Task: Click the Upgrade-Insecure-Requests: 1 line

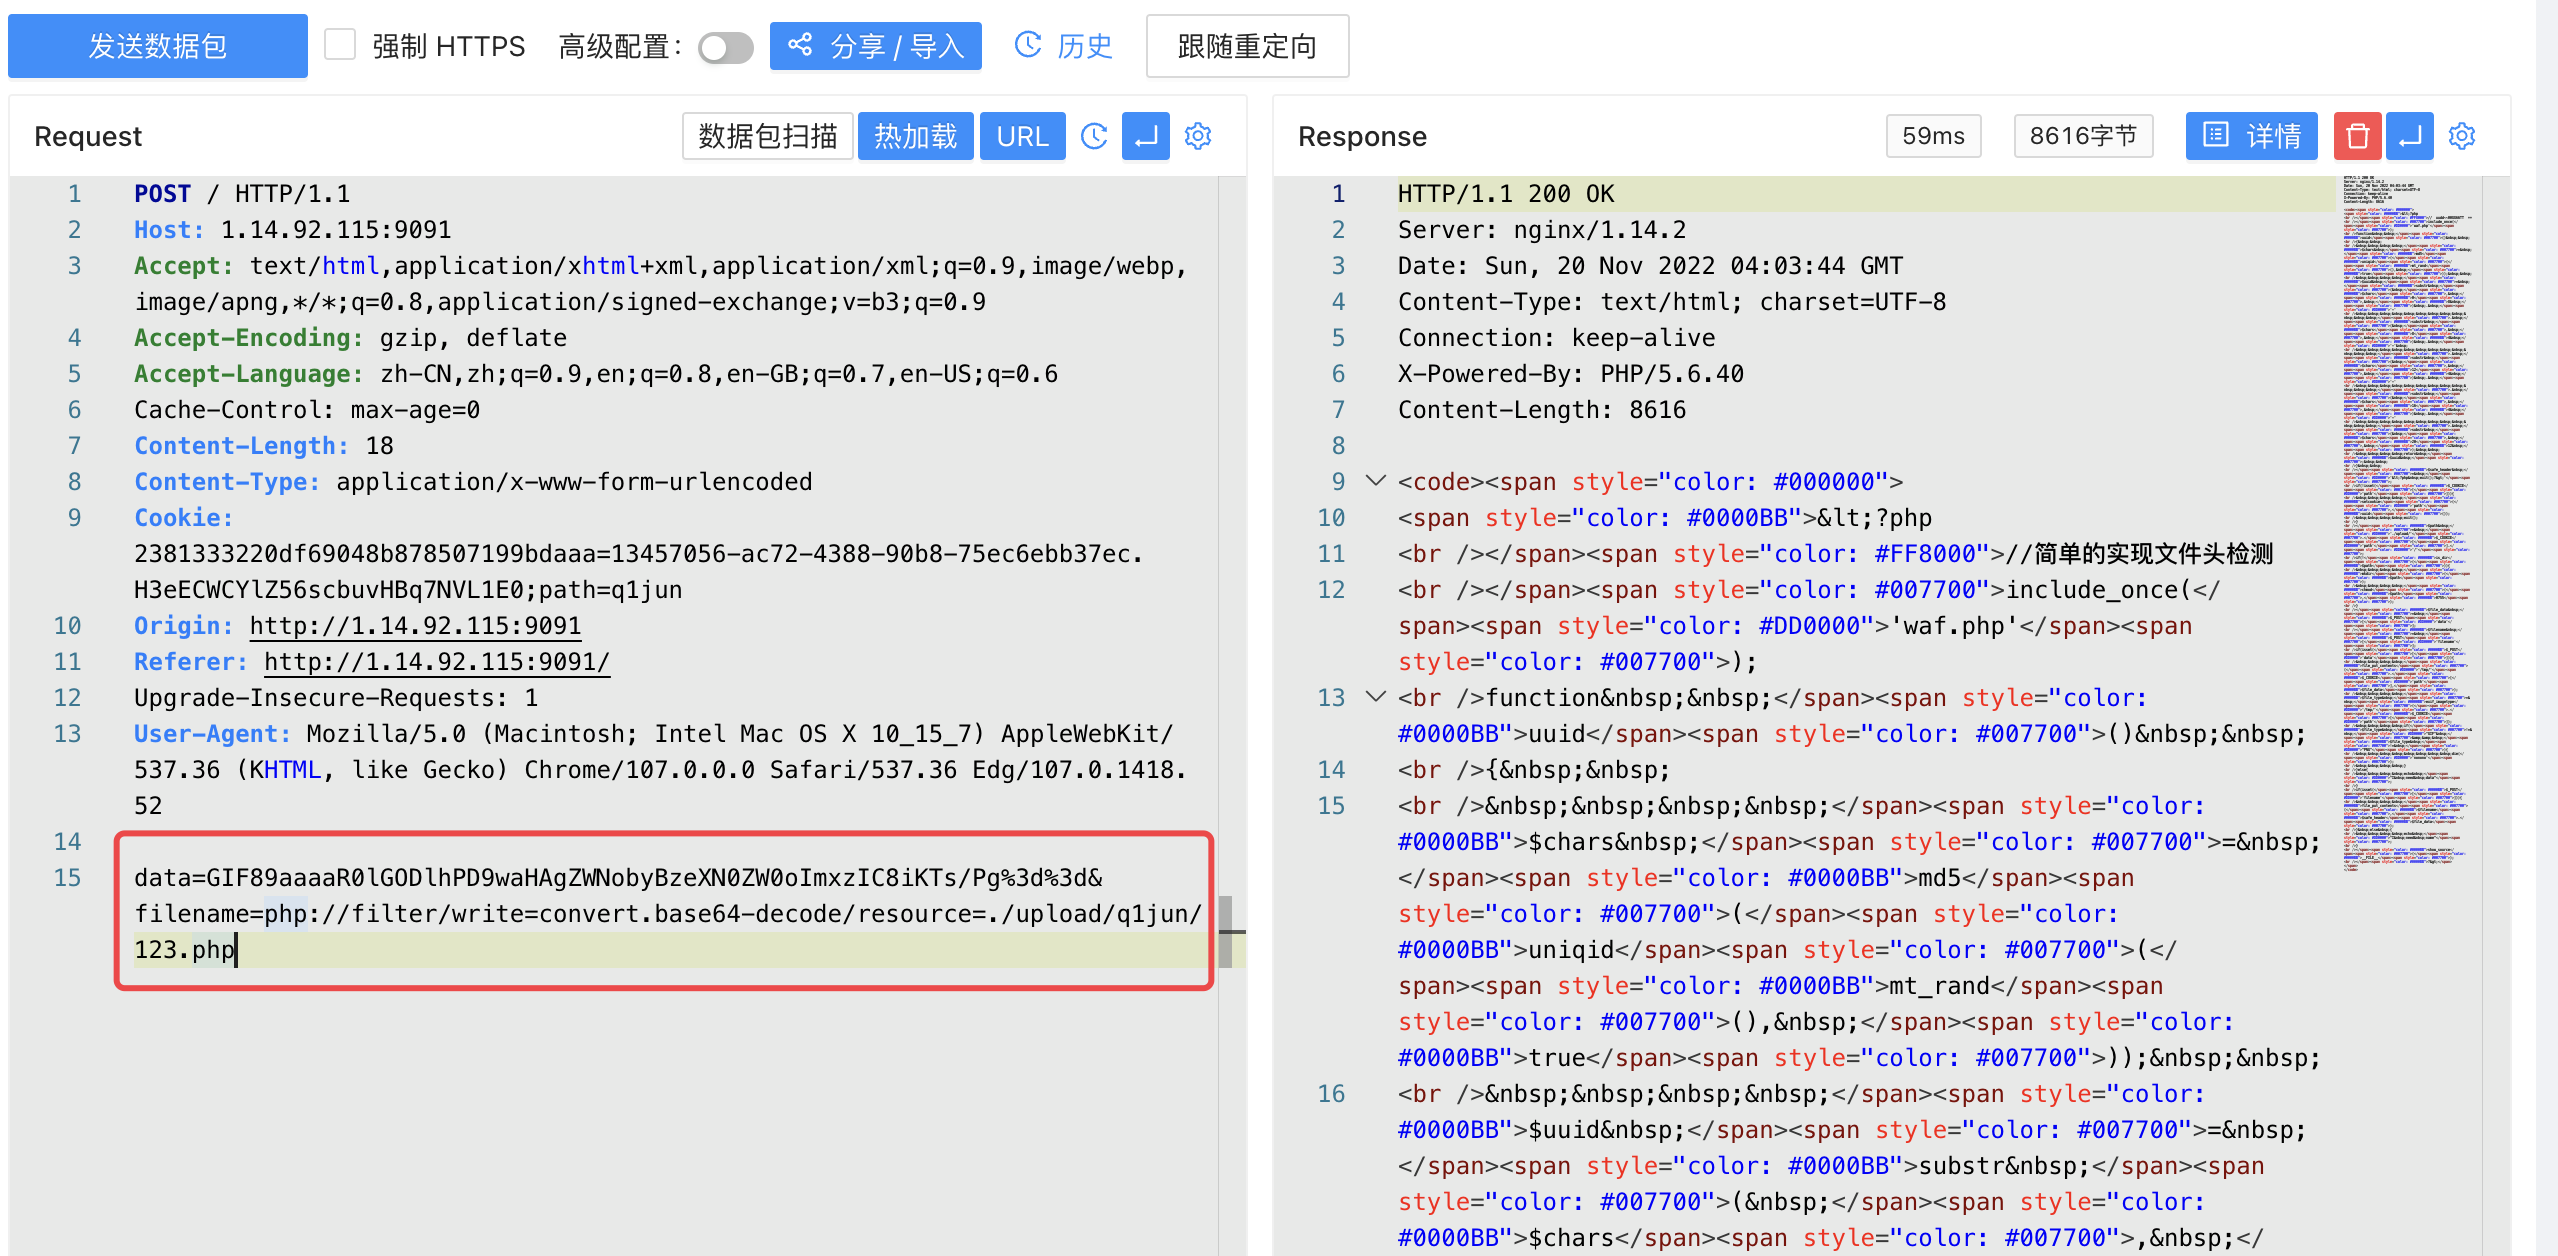Action: click(x=336, y=698)
